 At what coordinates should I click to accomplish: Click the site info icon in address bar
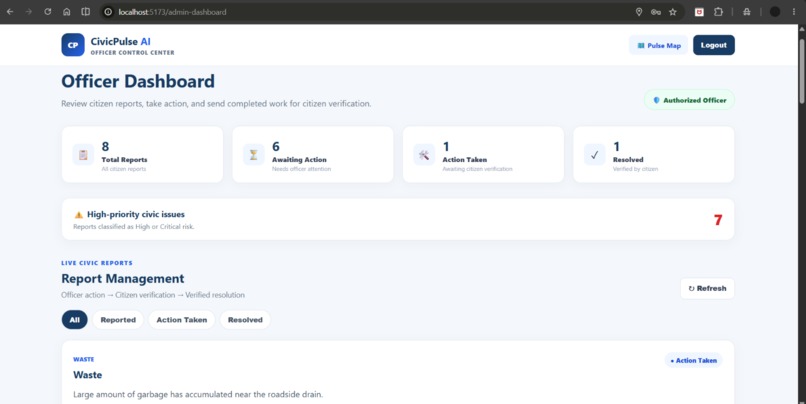point(108,12)
